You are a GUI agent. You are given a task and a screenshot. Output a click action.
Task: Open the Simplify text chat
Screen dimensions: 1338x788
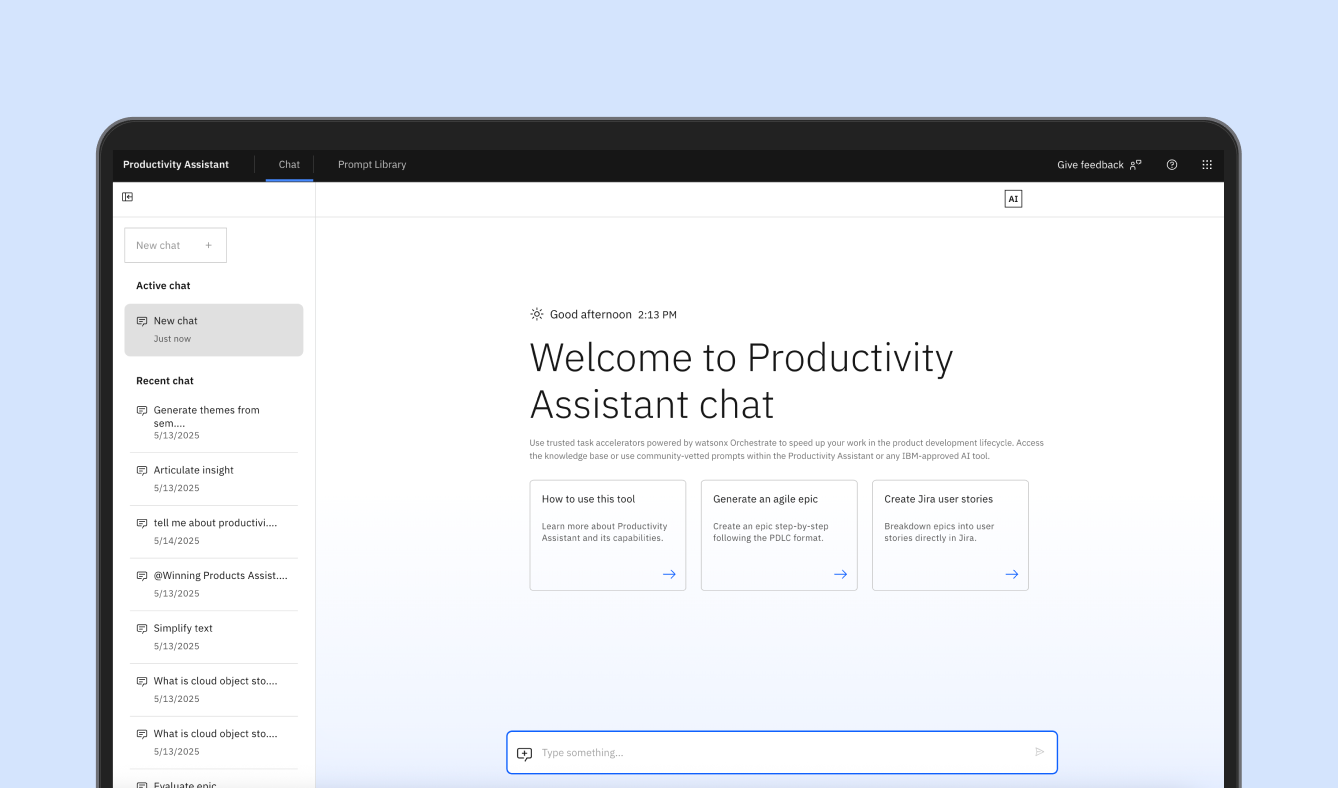(x=214, y=637)
